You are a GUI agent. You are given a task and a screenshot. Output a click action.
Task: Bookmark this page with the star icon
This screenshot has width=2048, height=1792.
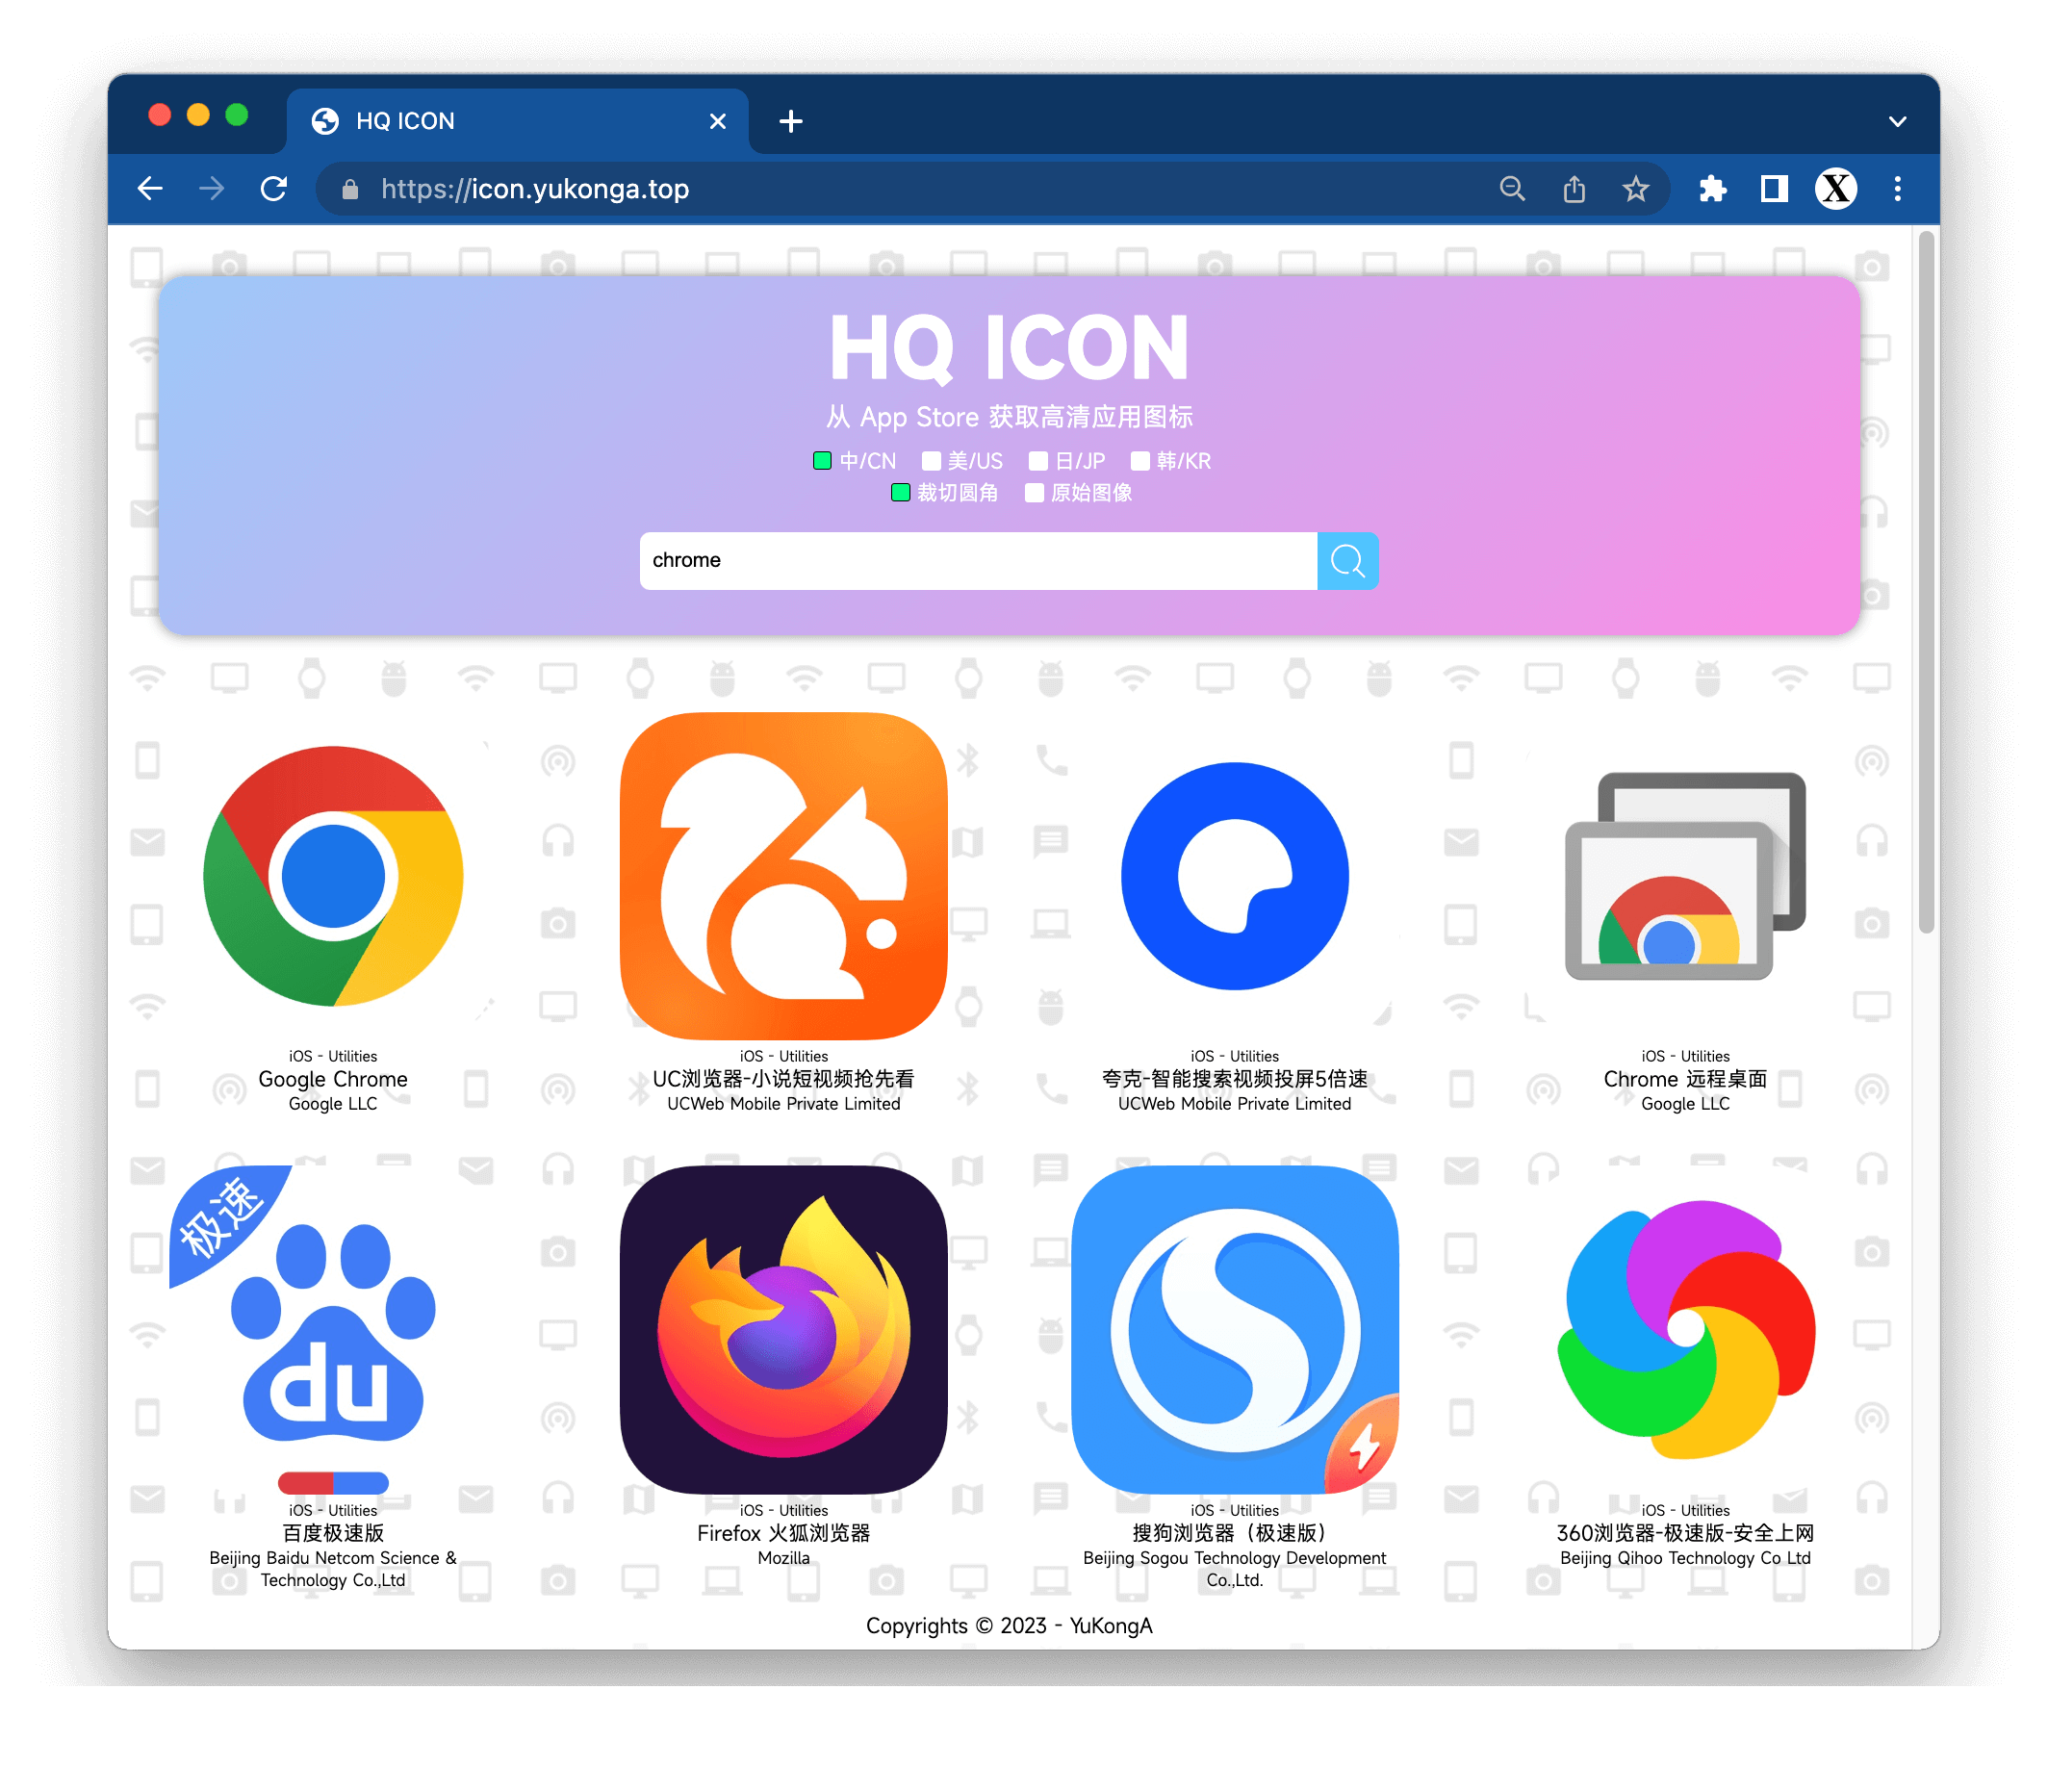click(x=1635, y=189)
